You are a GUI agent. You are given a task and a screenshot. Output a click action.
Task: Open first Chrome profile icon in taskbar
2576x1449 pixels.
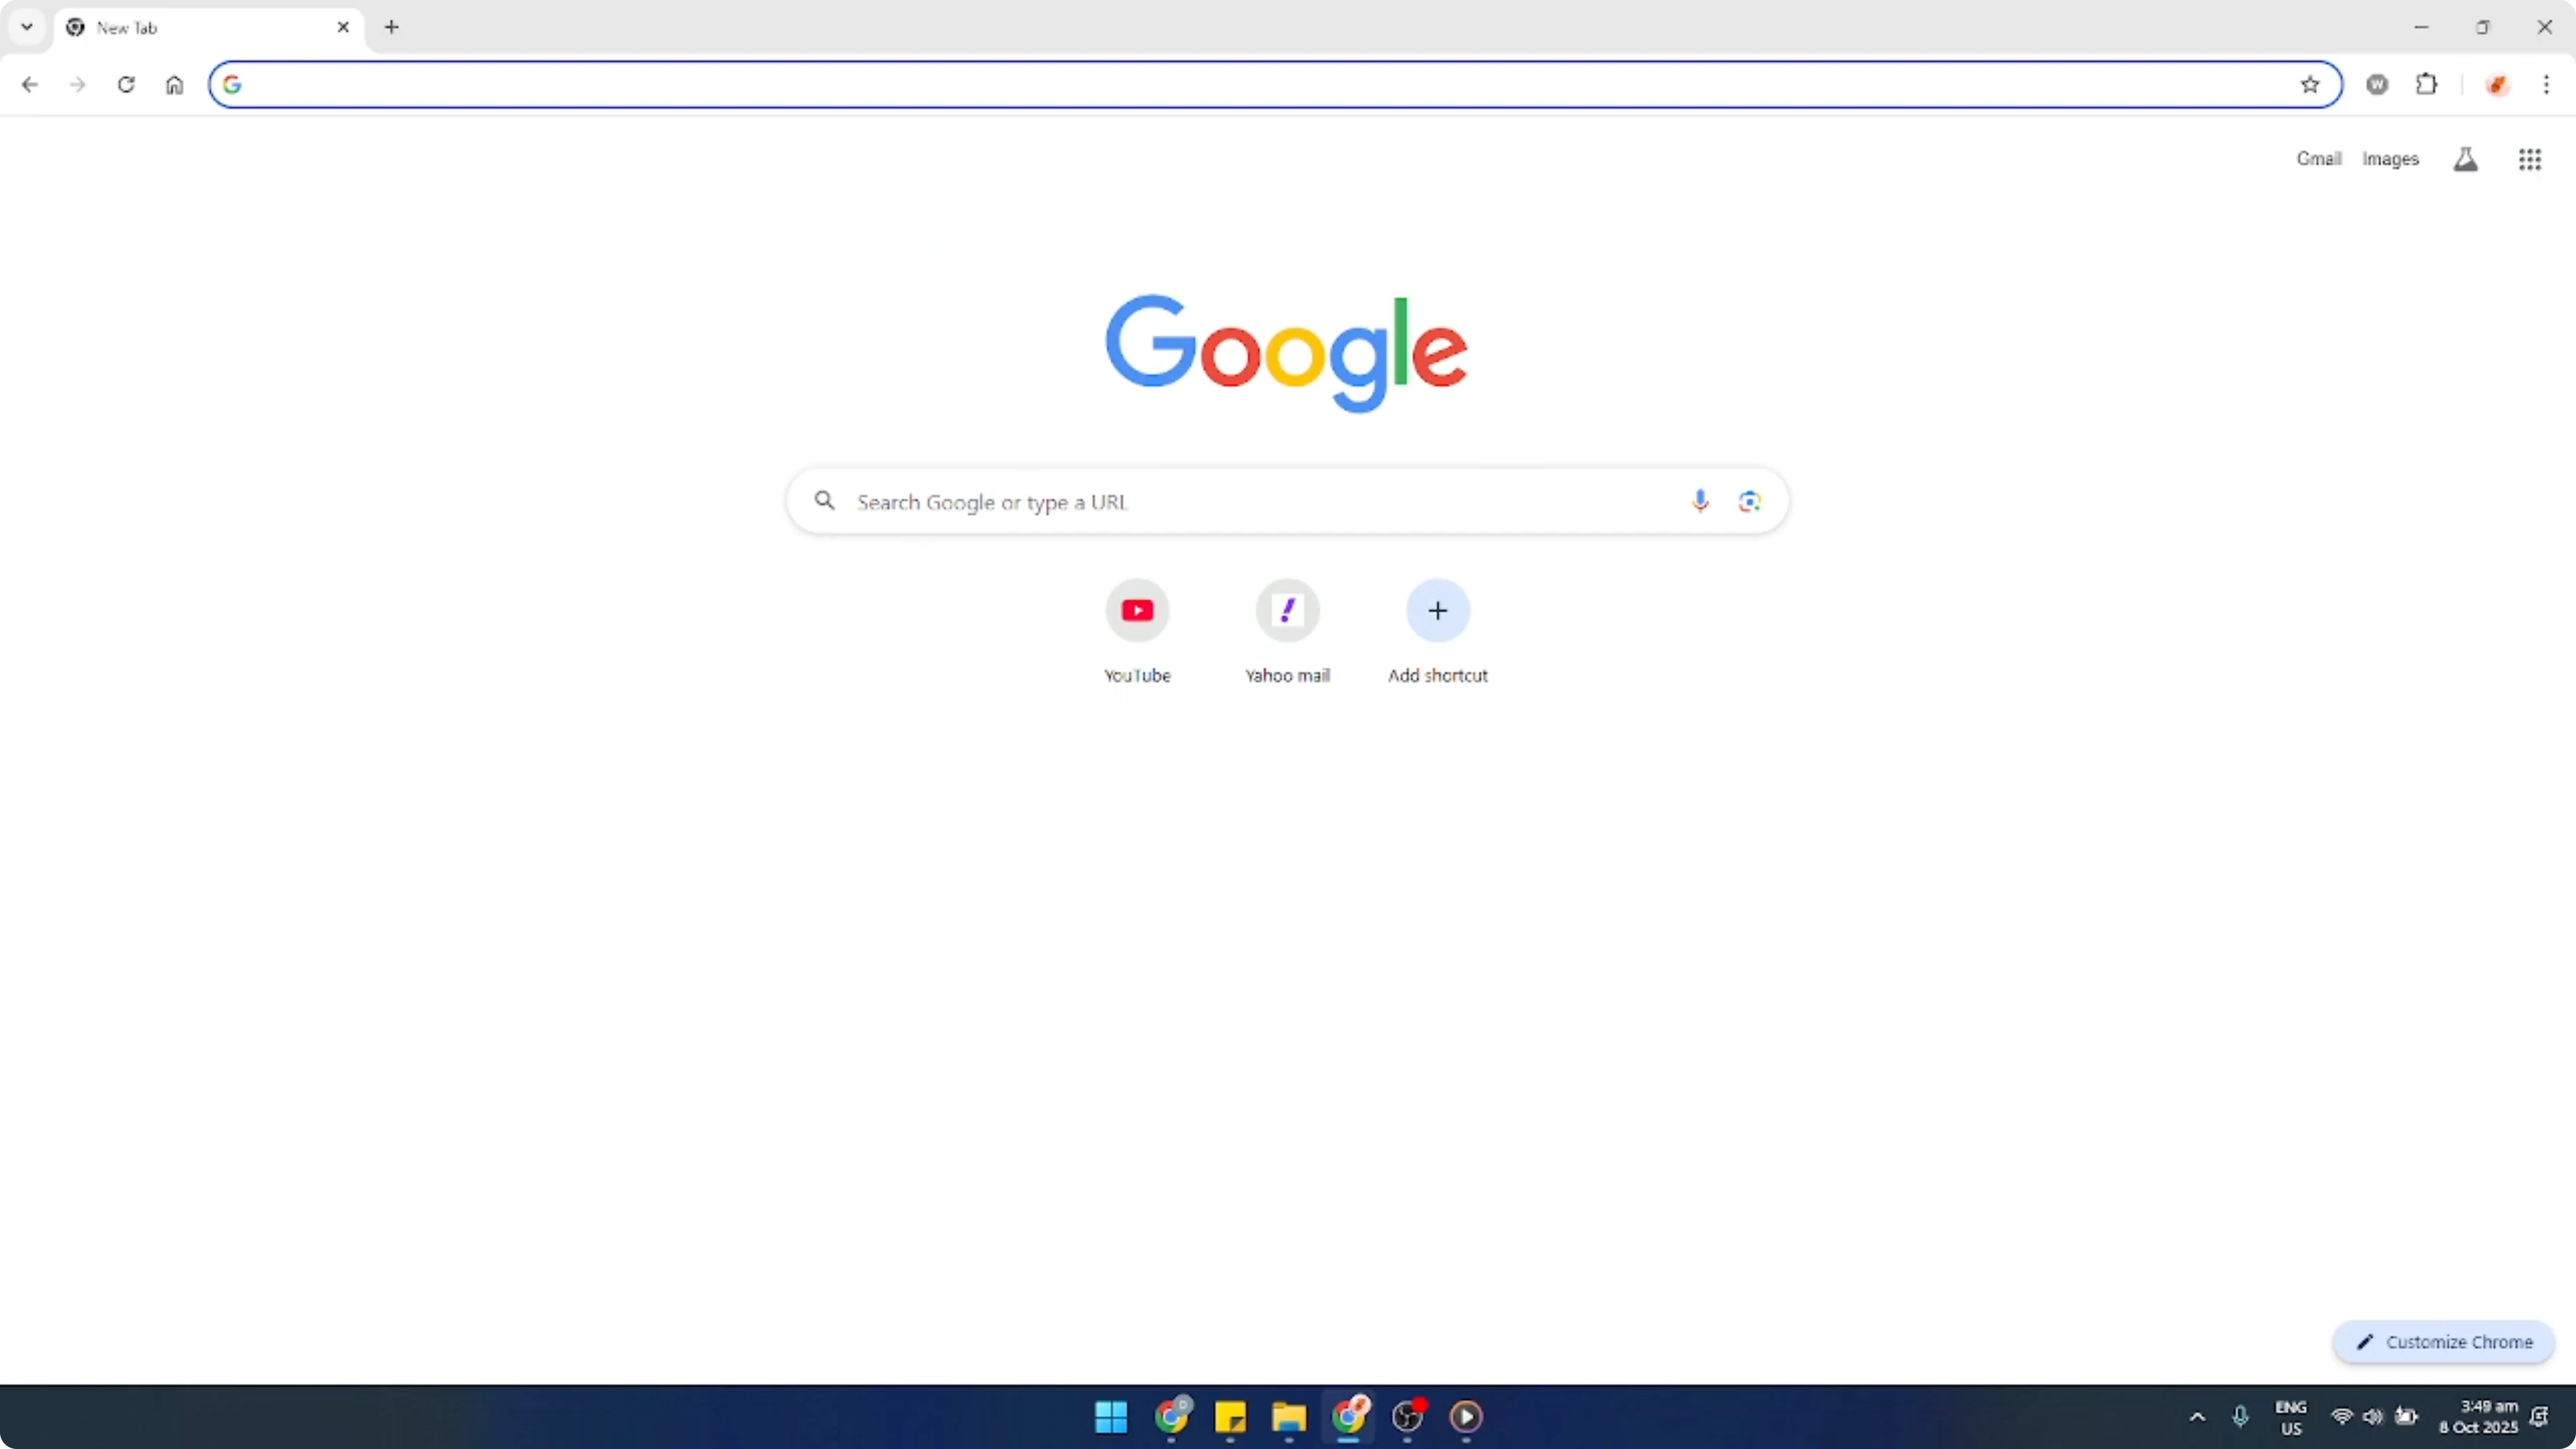coord(1171,1416)
